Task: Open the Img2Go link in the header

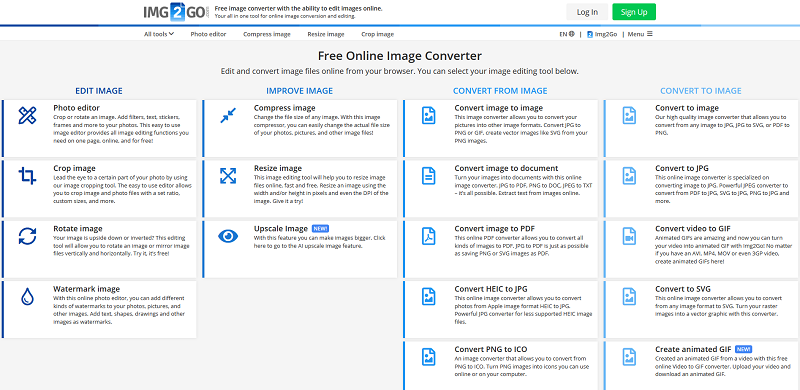Action: coord(602,34)
